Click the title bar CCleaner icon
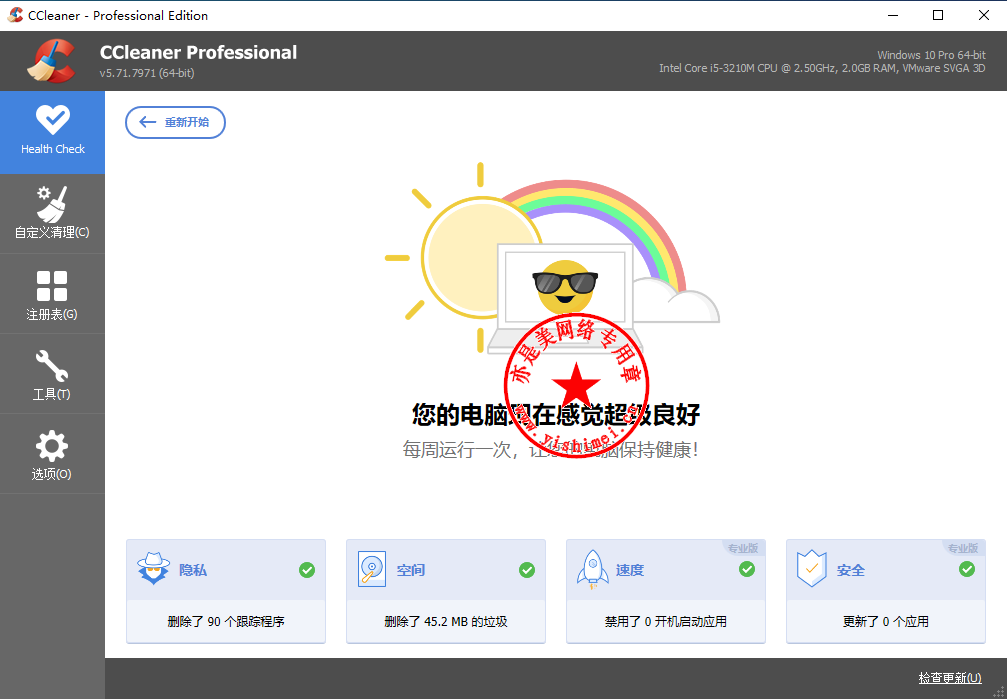 (15, 15)
